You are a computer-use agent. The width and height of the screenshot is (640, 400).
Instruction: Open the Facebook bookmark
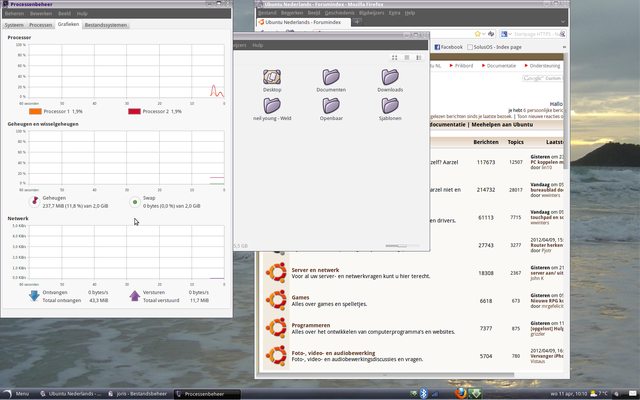(448, 47)
